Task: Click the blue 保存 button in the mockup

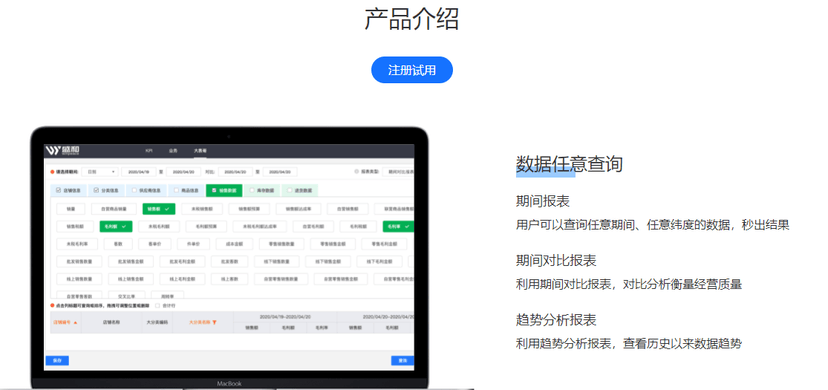Action: pos(57,360)
